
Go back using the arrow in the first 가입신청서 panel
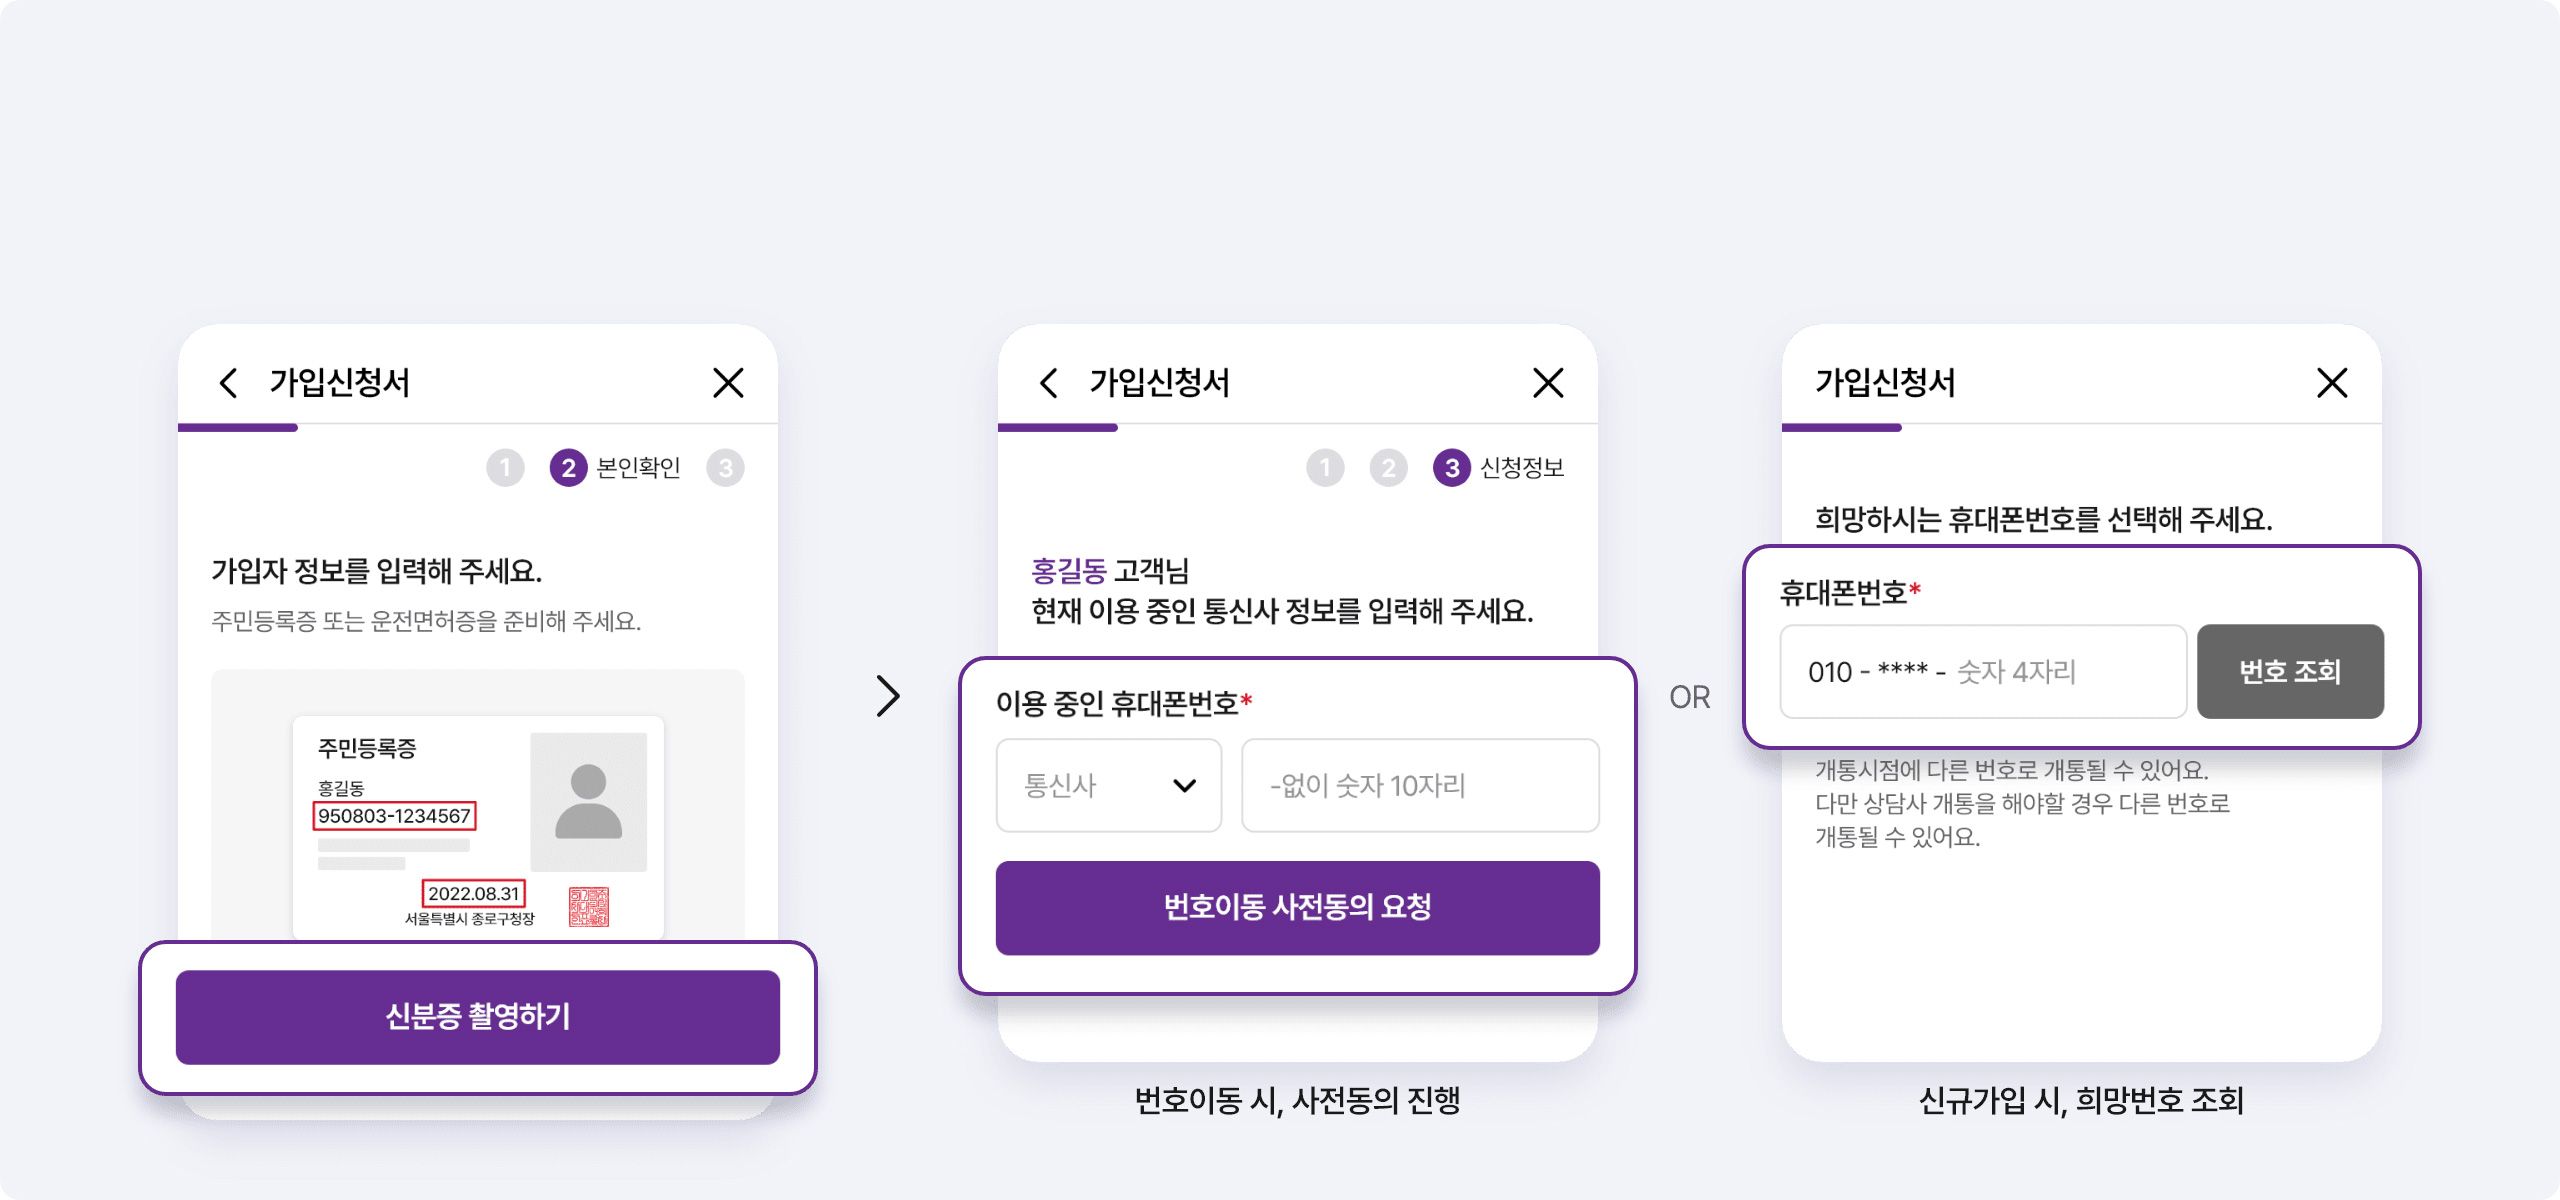(x=228, y=383)
